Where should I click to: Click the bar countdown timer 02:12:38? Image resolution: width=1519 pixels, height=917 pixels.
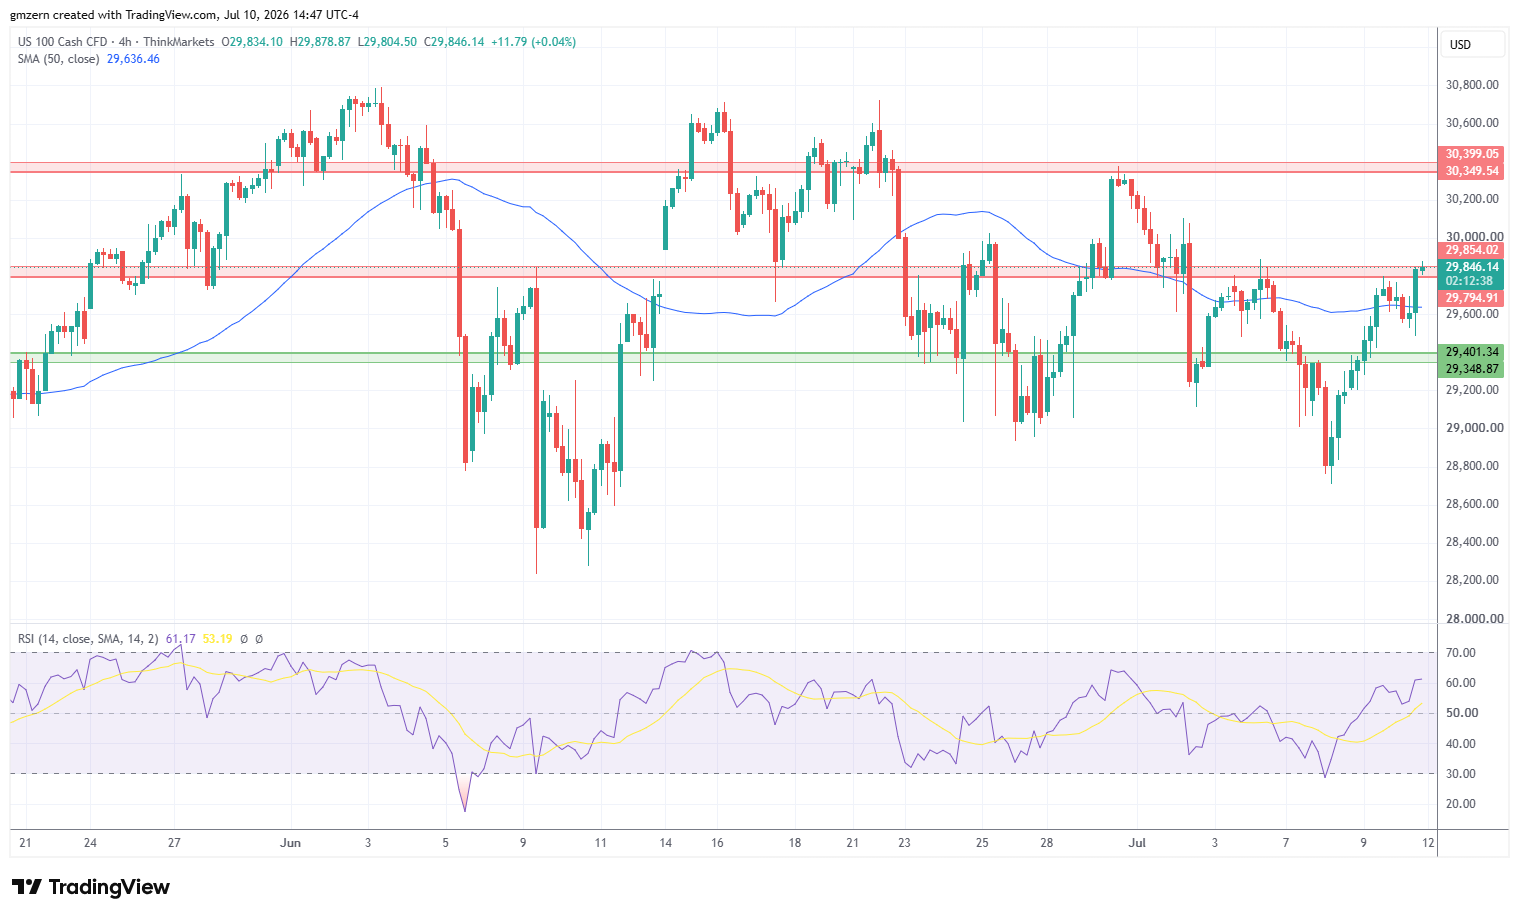[1469, 281]
